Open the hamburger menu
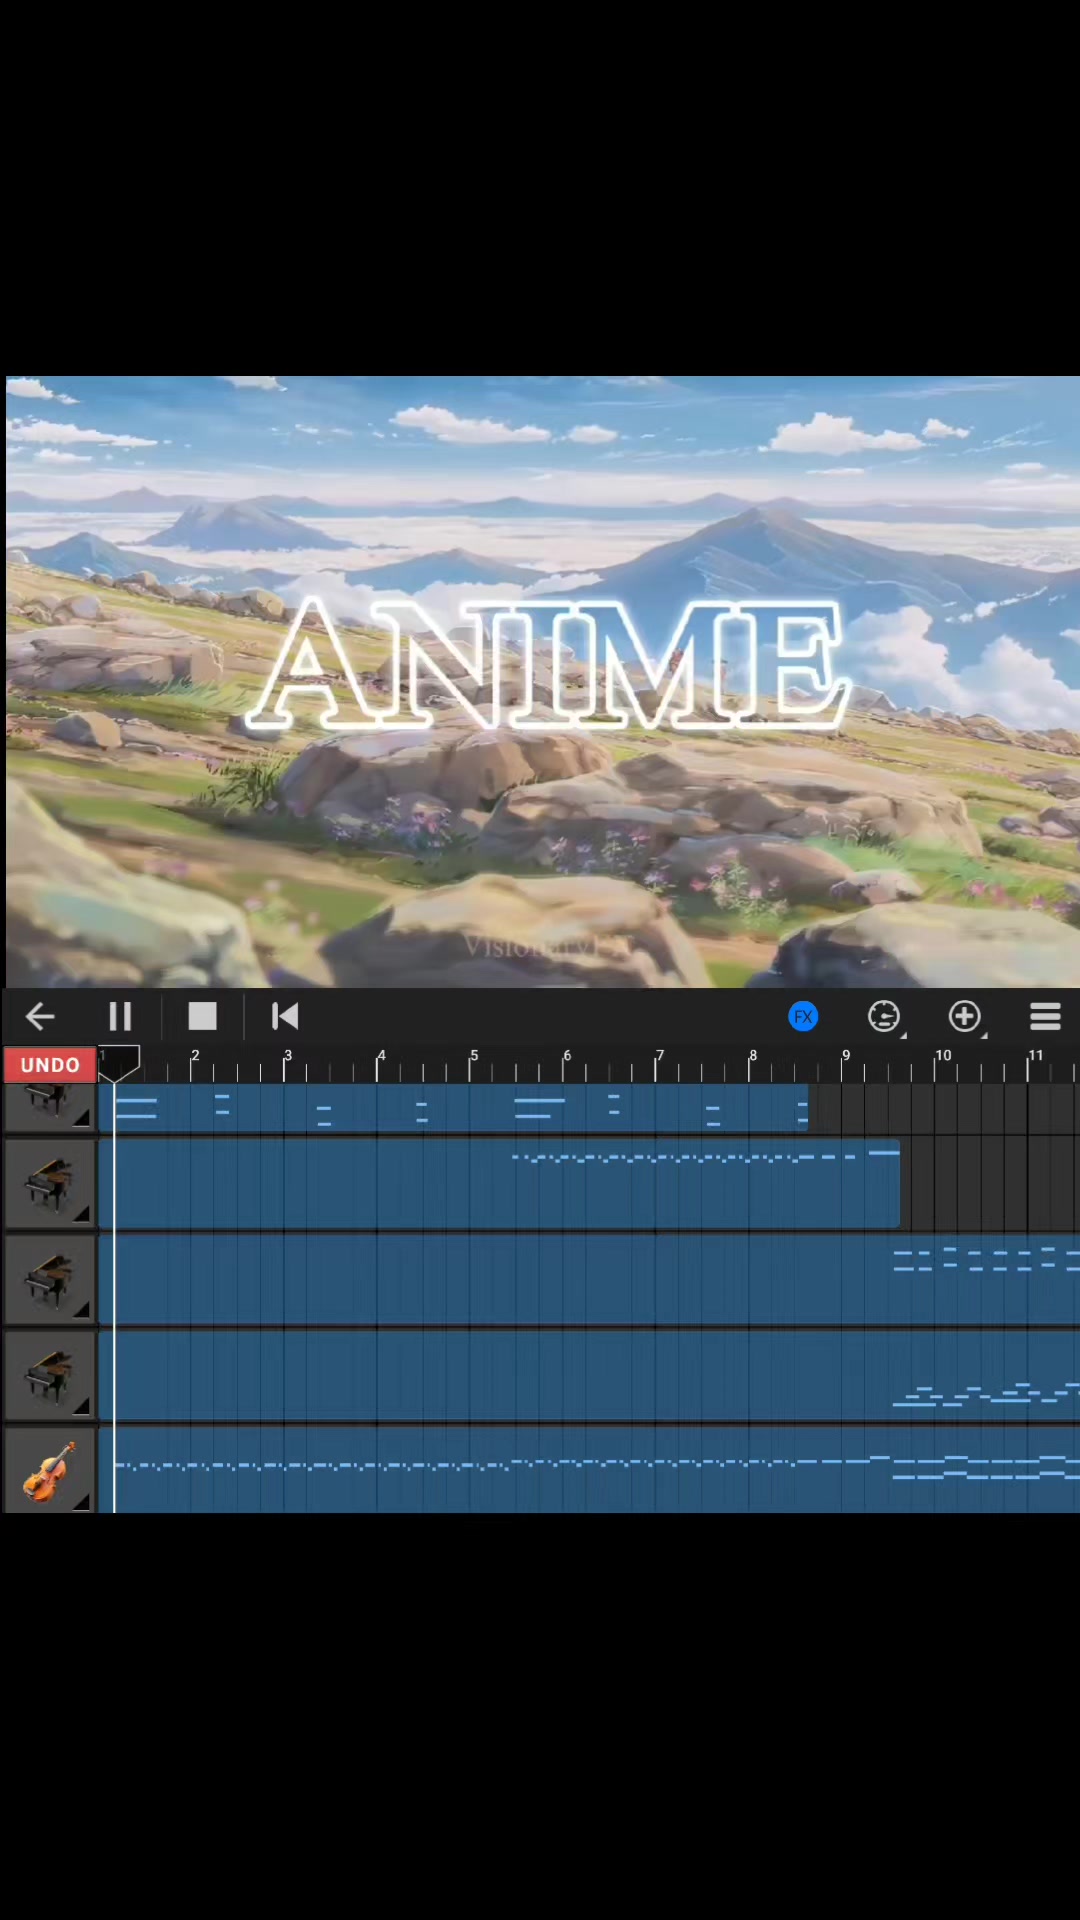1080x1920 pixels. 1045,1017
